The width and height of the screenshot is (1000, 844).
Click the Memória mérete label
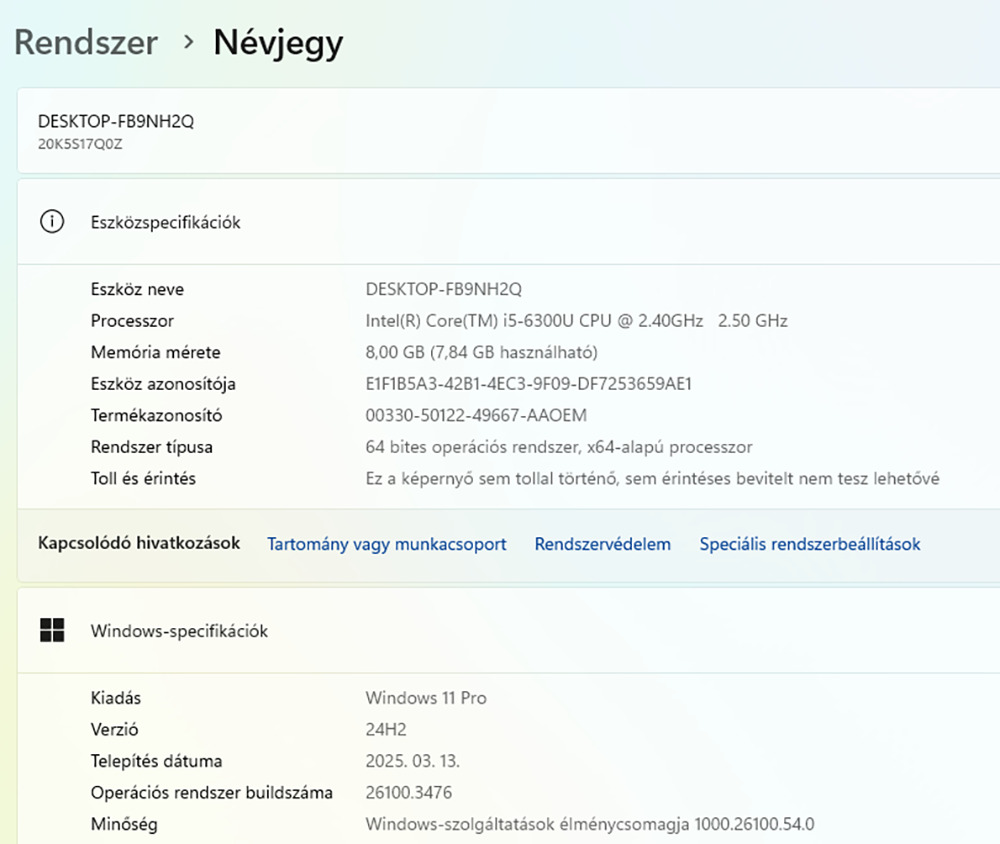click(156, 352)
